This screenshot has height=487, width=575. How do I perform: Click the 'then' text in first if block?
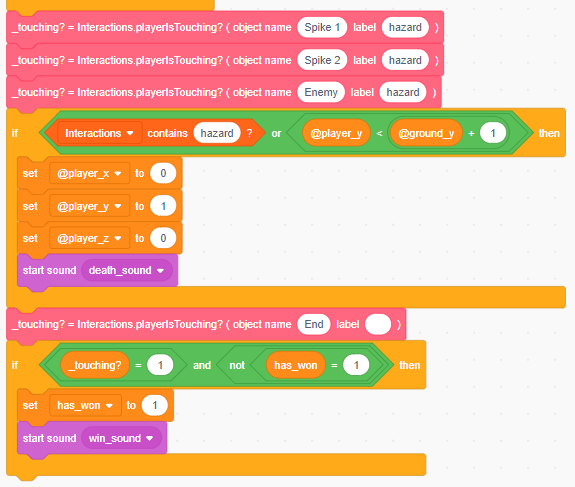pos(549,133)
